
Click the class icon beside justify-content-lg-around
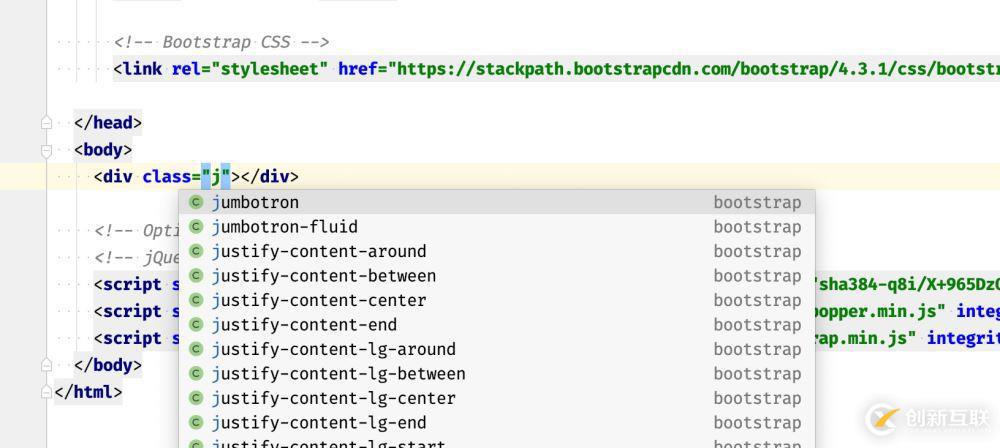(196, 349)
